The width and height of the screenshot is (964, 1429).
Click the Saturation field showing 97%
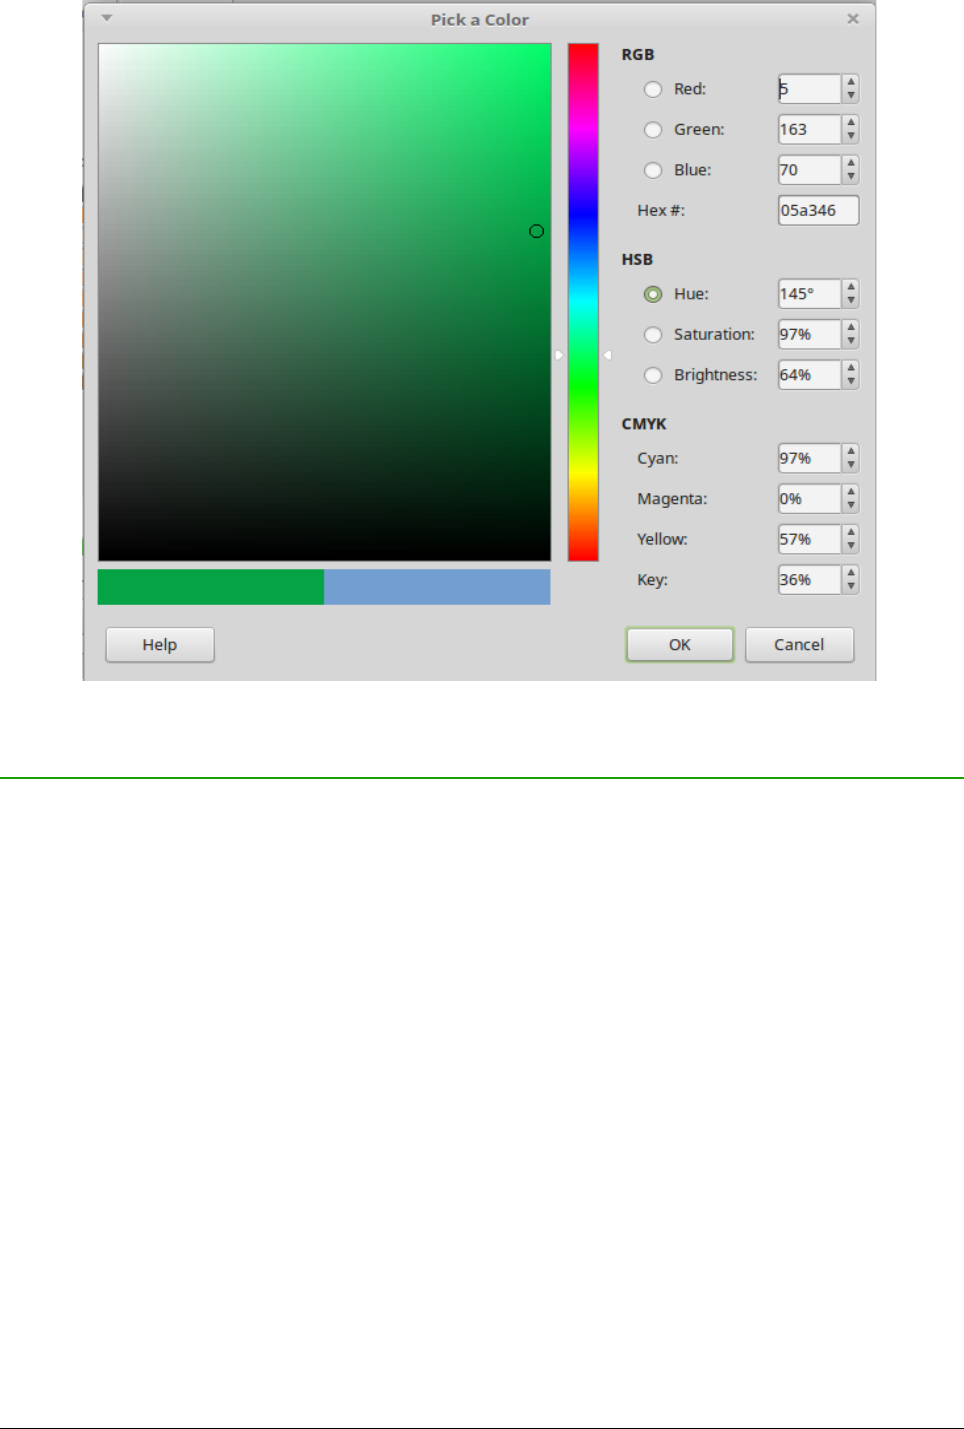click(810, 335)
